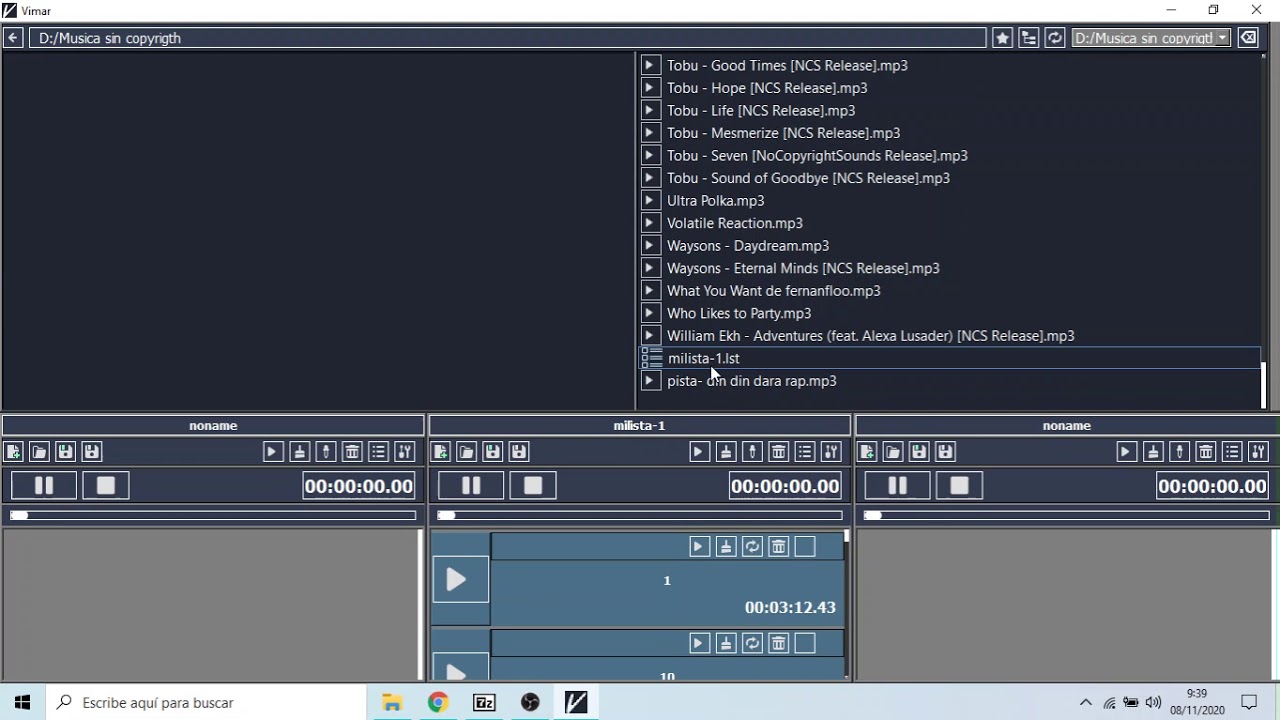This screenshot has width=1280, height=720.
Task: Preview Who Likes to Party.mp3 play button
Action: coord(649,313)
